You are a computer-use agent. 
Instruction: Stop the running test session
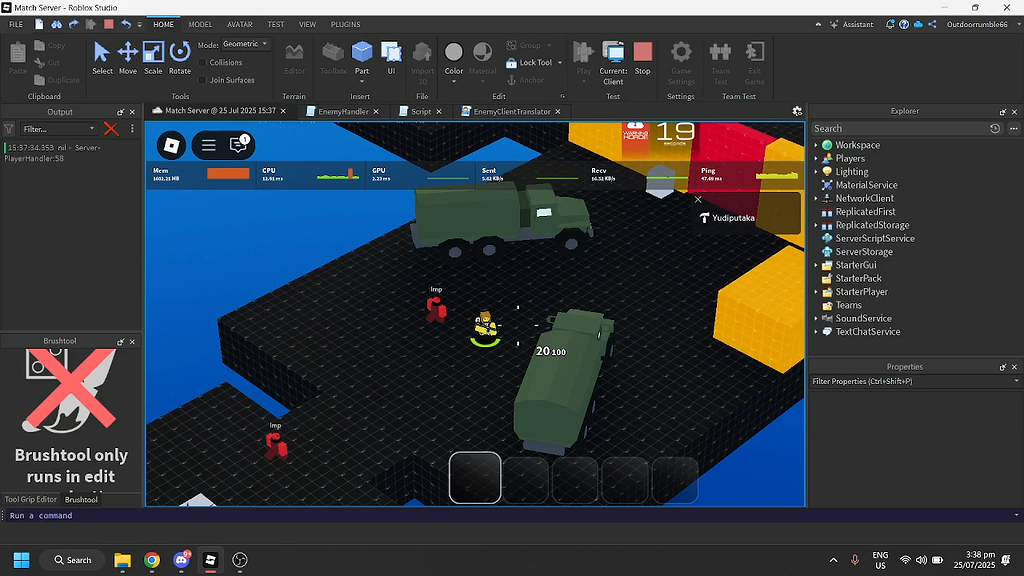[642, 57]
